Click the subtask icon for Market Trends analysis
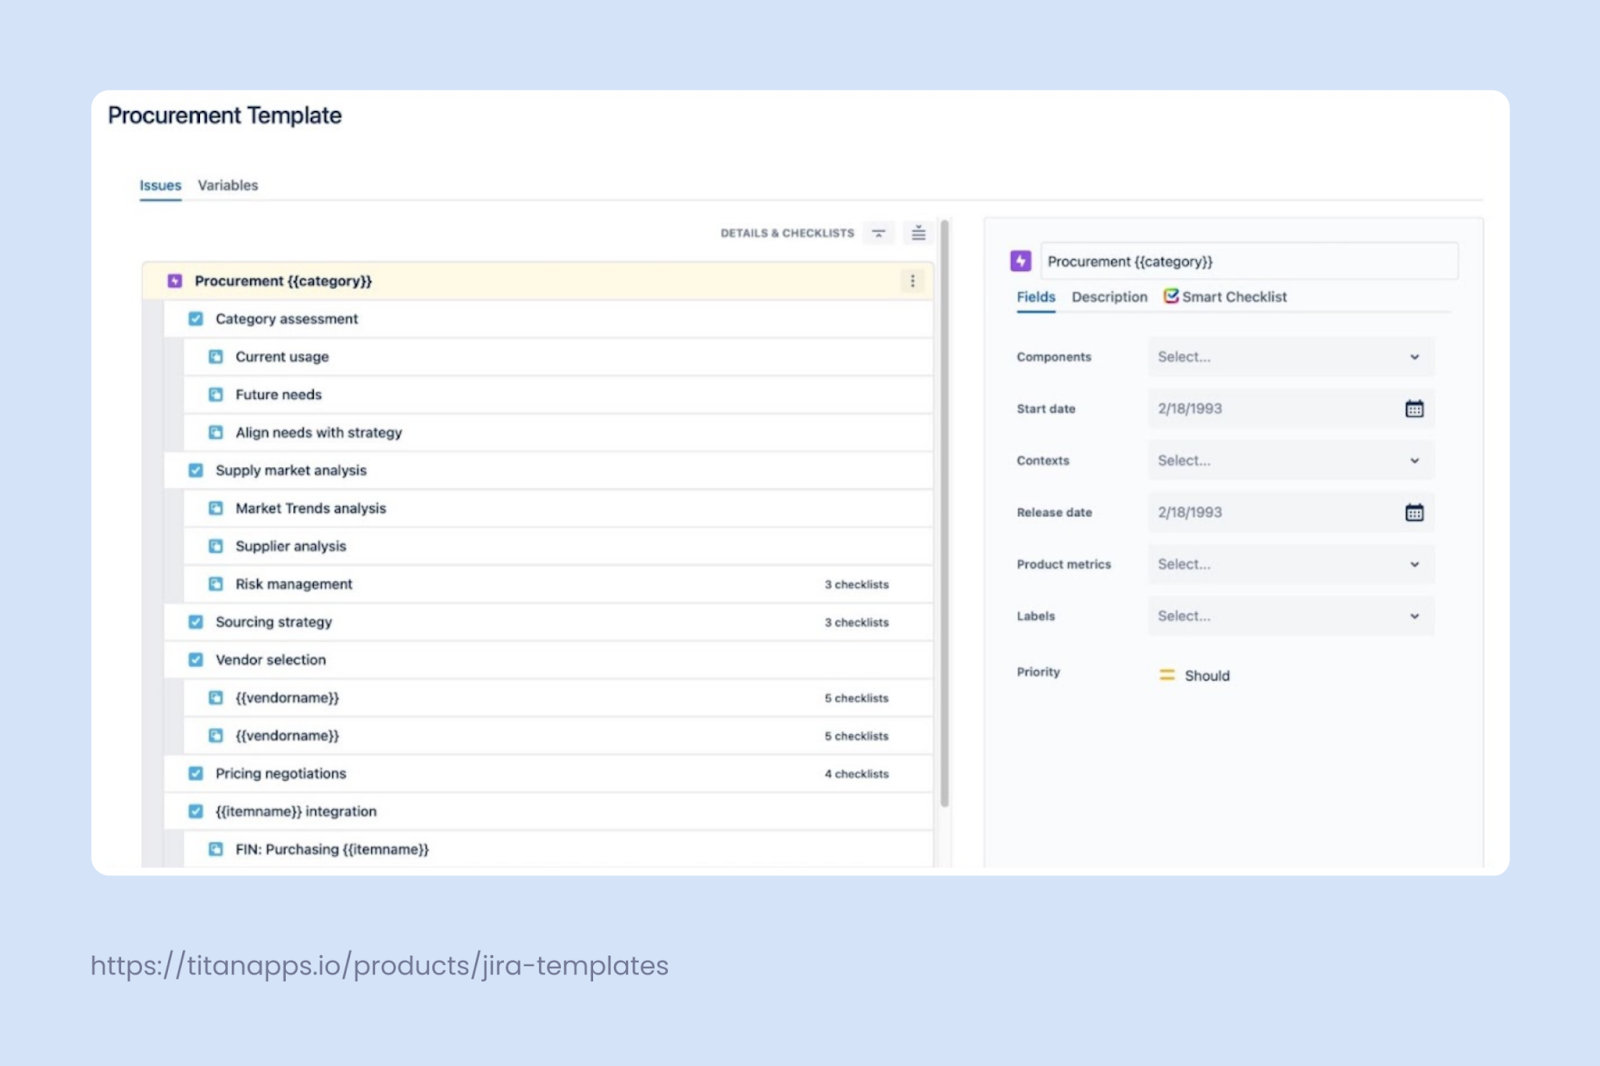Screen dimensions: 1600x1066 pyautogui.click(x=215, y=509)
